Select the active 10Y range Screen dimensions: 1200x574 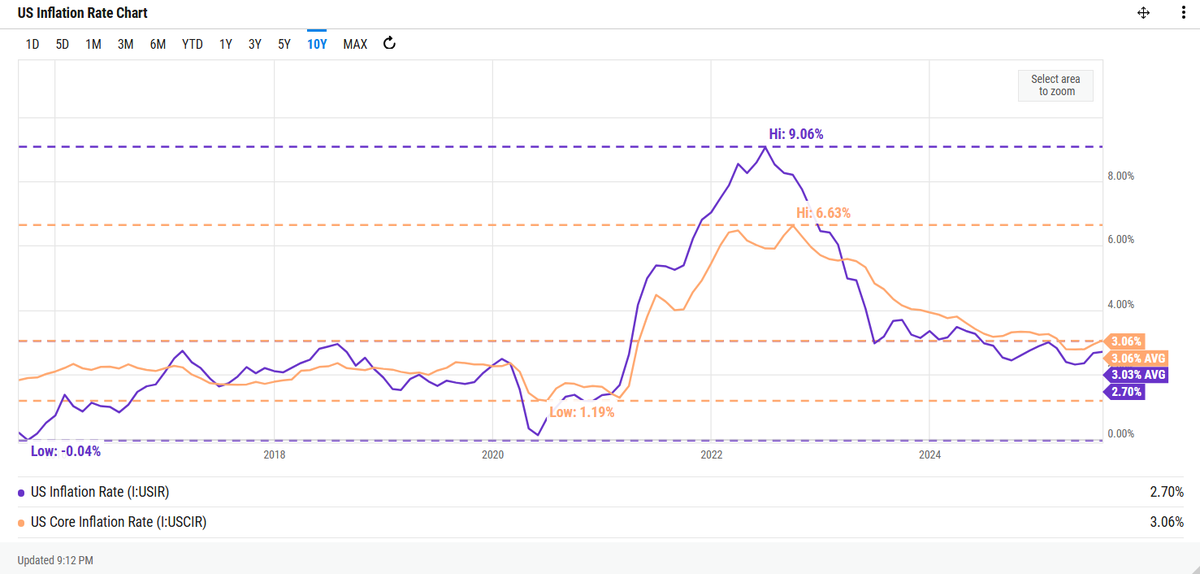click(317, 44)
